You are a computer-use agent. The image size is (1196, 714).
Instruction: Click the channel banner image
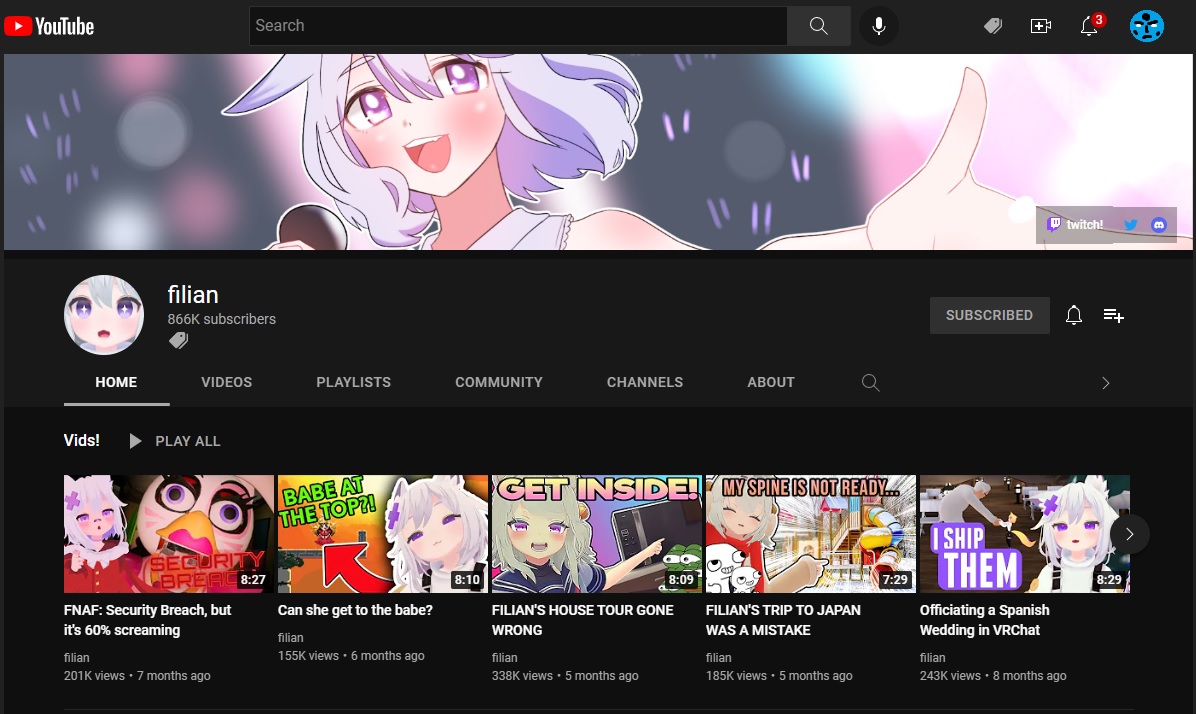(597, 152)
